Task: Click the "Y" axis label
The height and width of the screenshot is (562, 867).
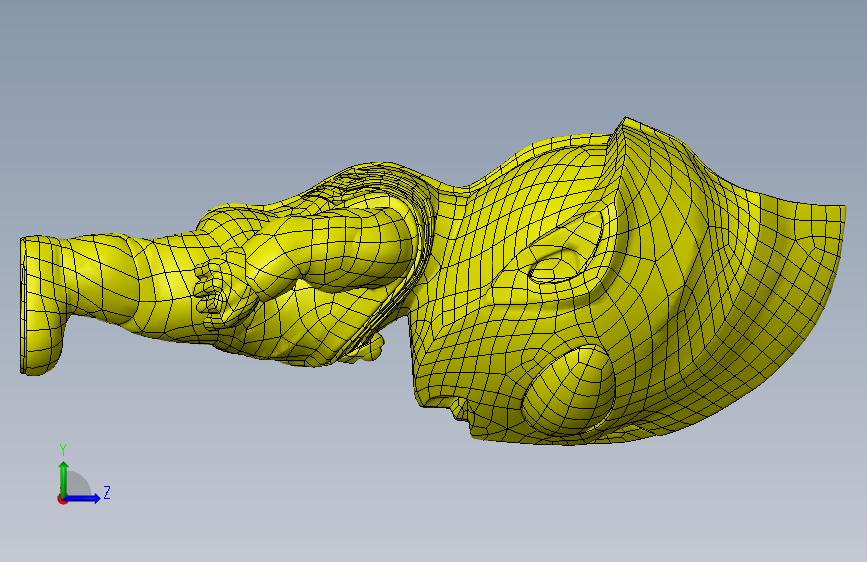Action: 63,450
